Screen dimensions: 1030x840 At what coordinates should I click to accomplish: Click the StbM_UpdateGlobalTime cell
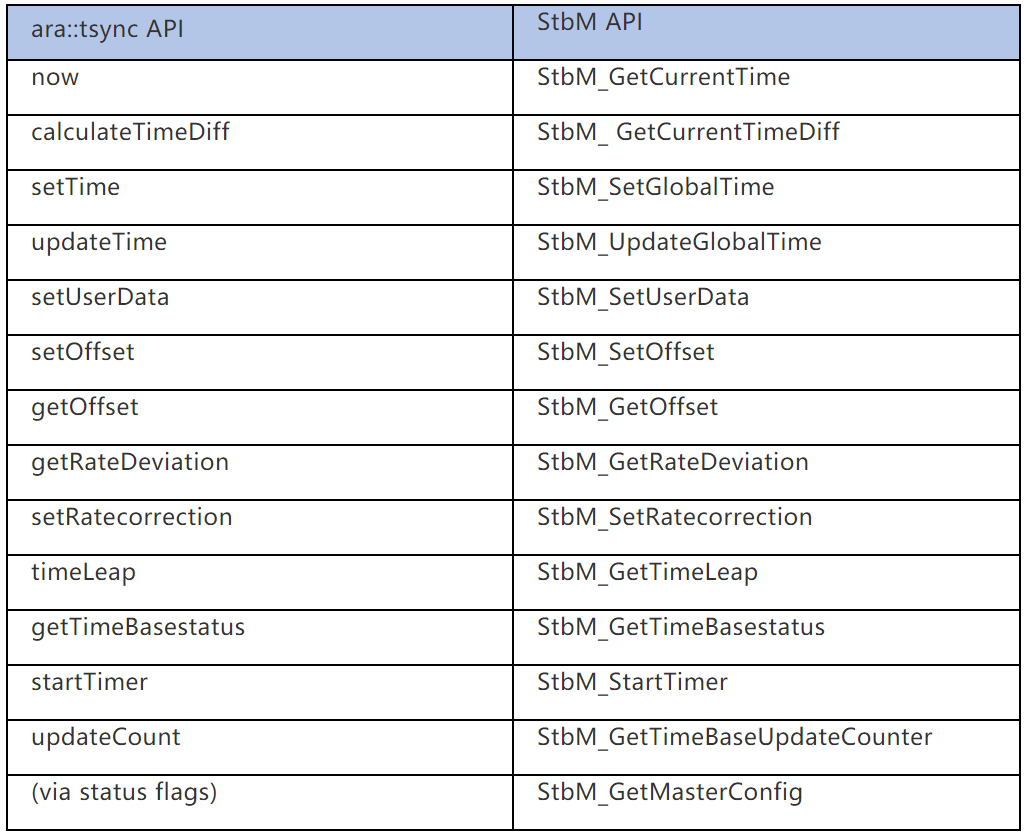coord(679,242)
